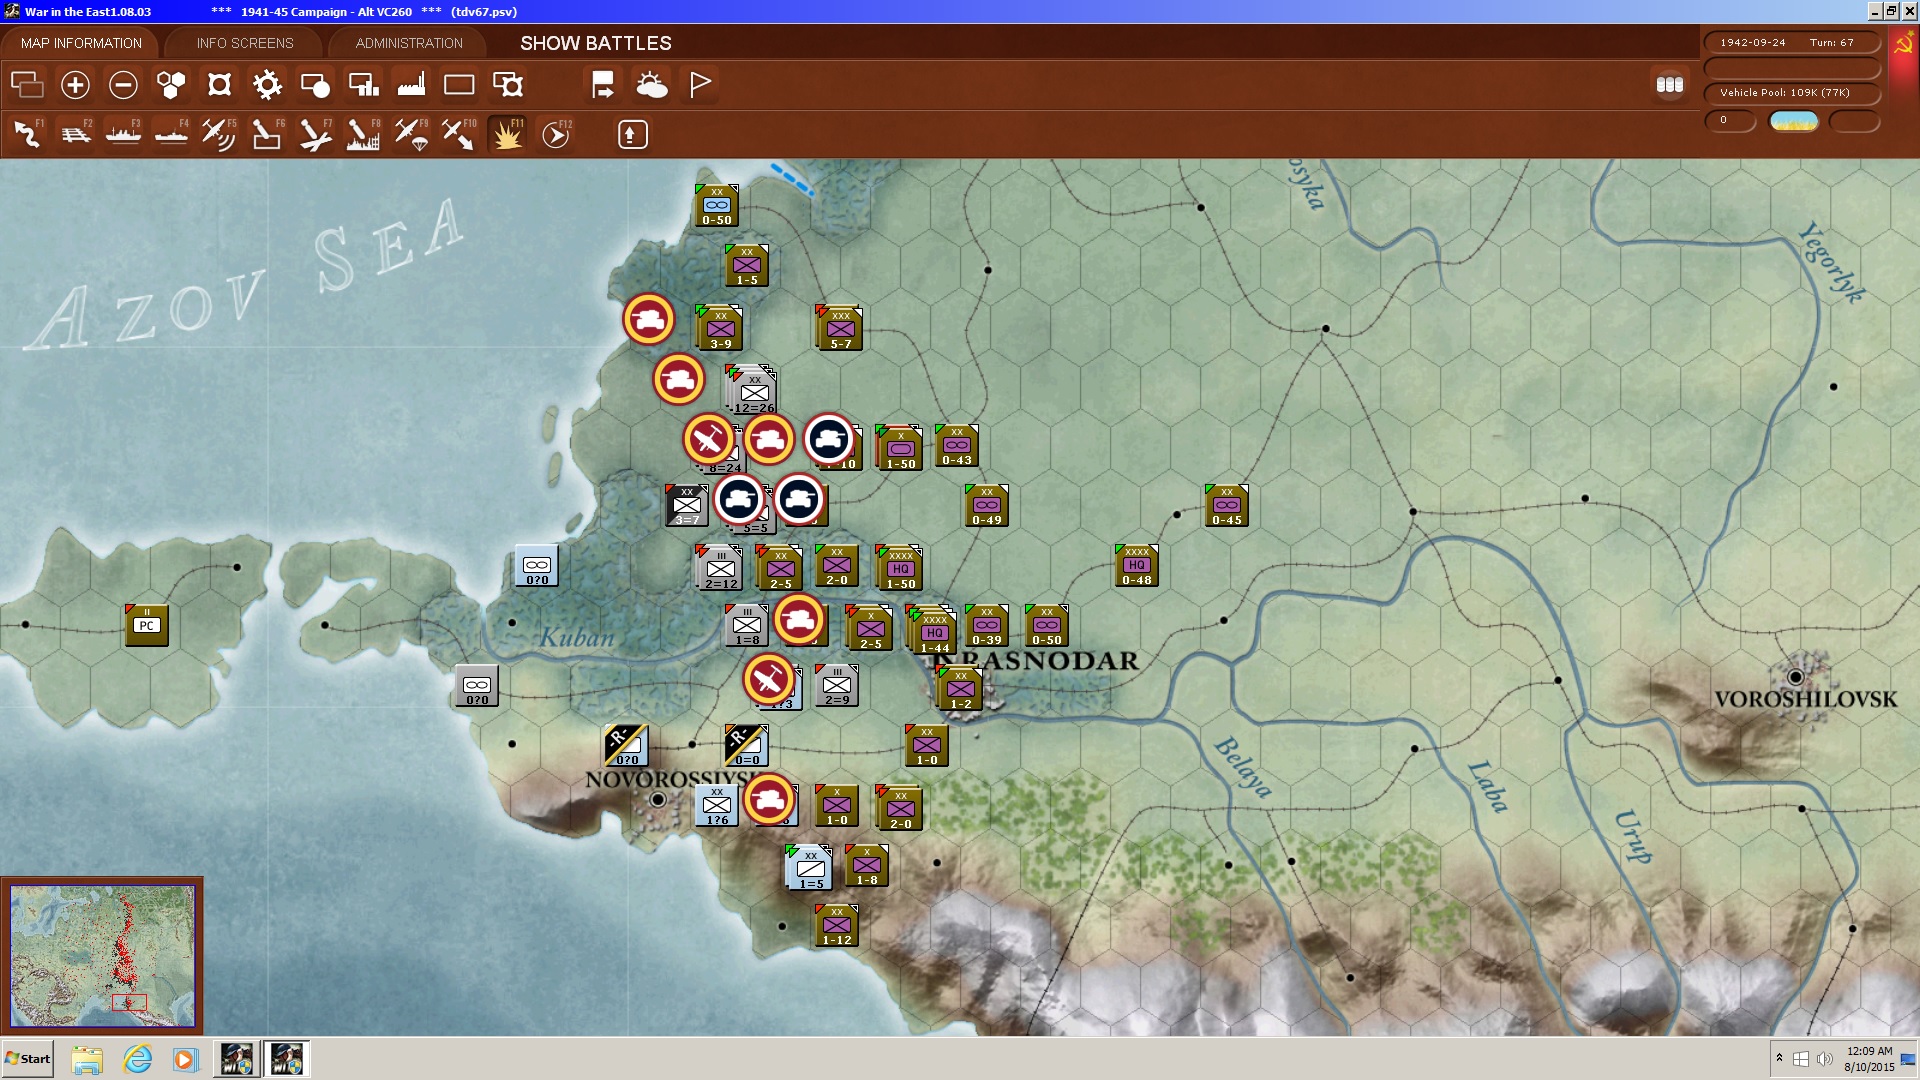
Task: Open the Windows Start menu
Action: (27, 1059)
